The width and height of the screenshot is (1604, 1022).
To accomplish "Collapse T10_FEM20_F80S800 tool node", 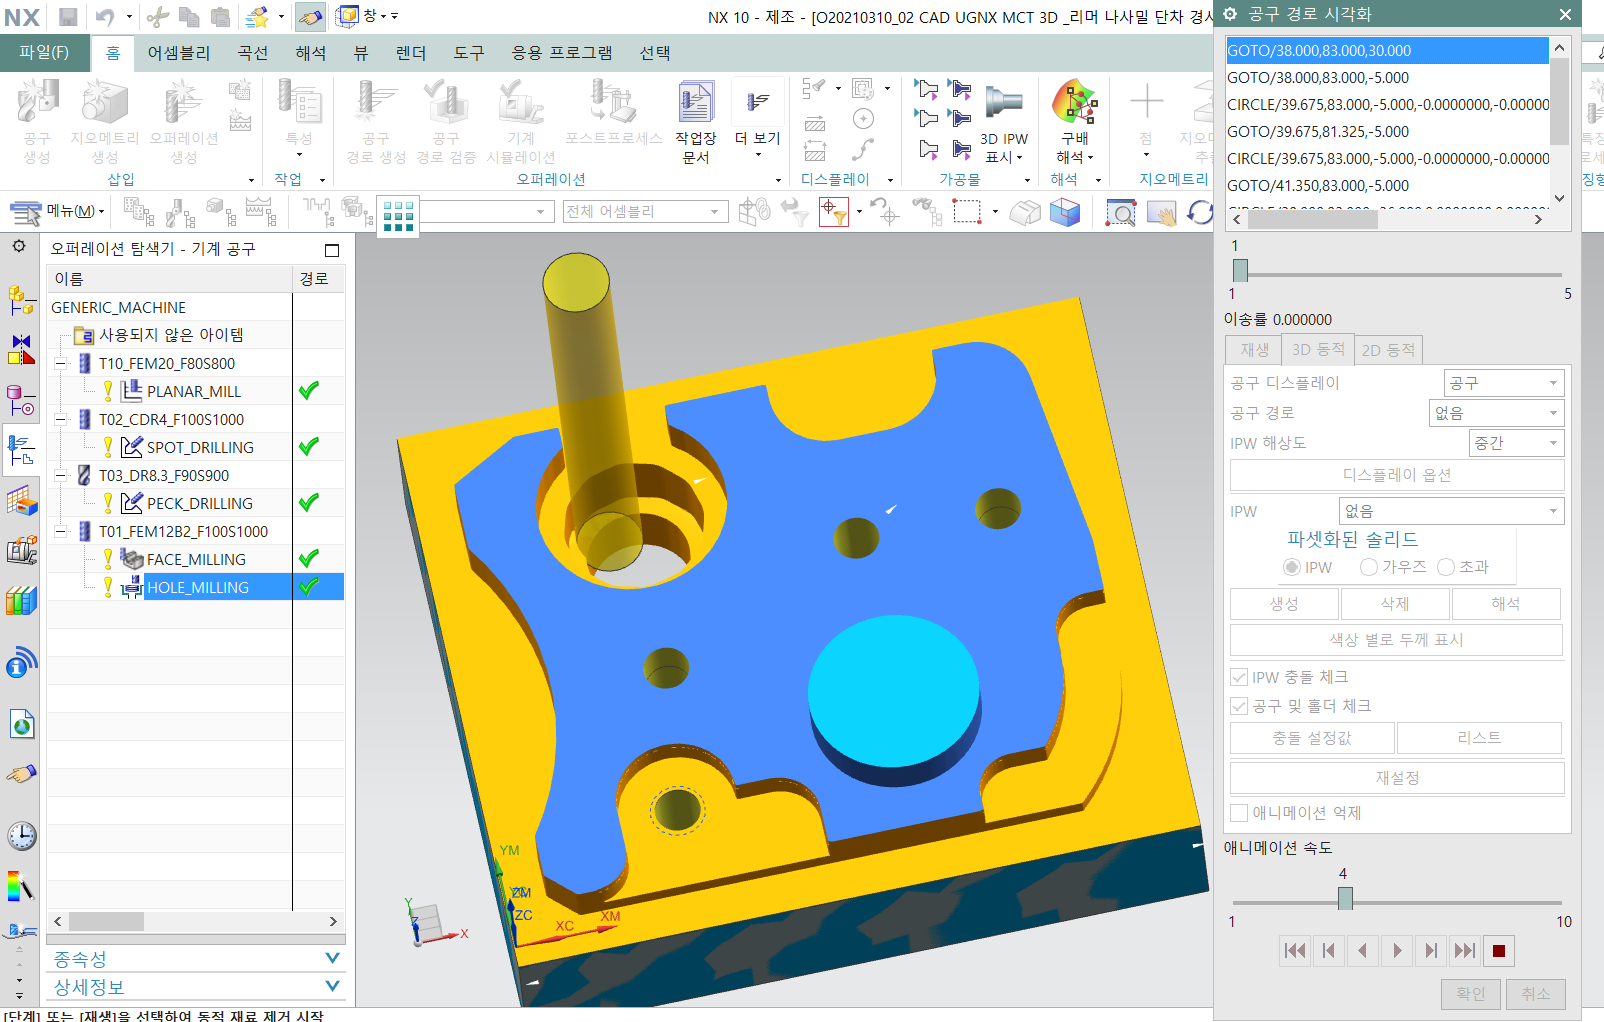I will tap(61, 364).
